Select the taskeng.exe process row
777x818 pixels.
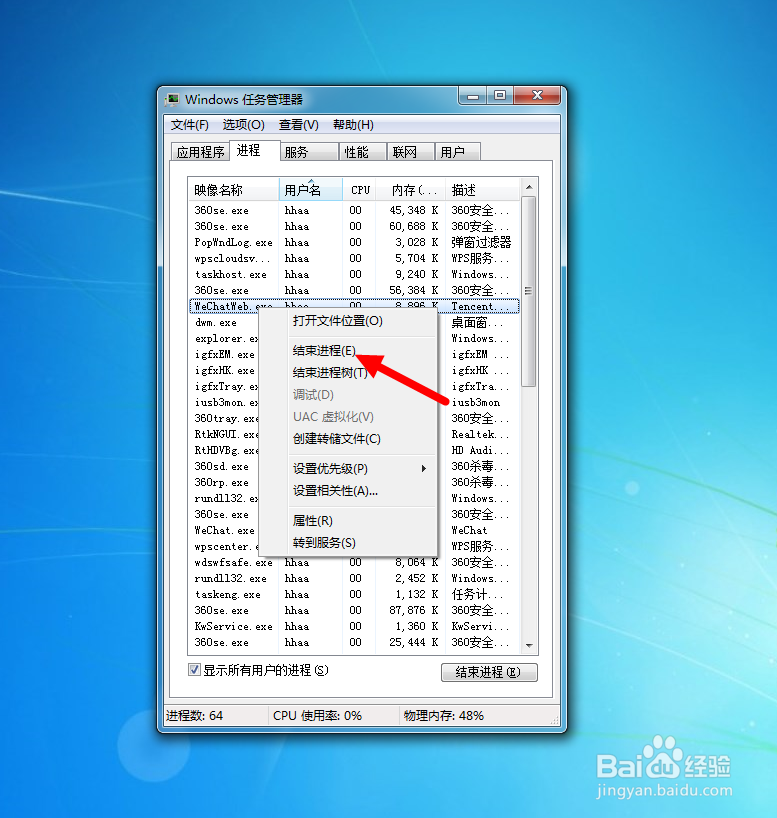click(x=354, y=595)
